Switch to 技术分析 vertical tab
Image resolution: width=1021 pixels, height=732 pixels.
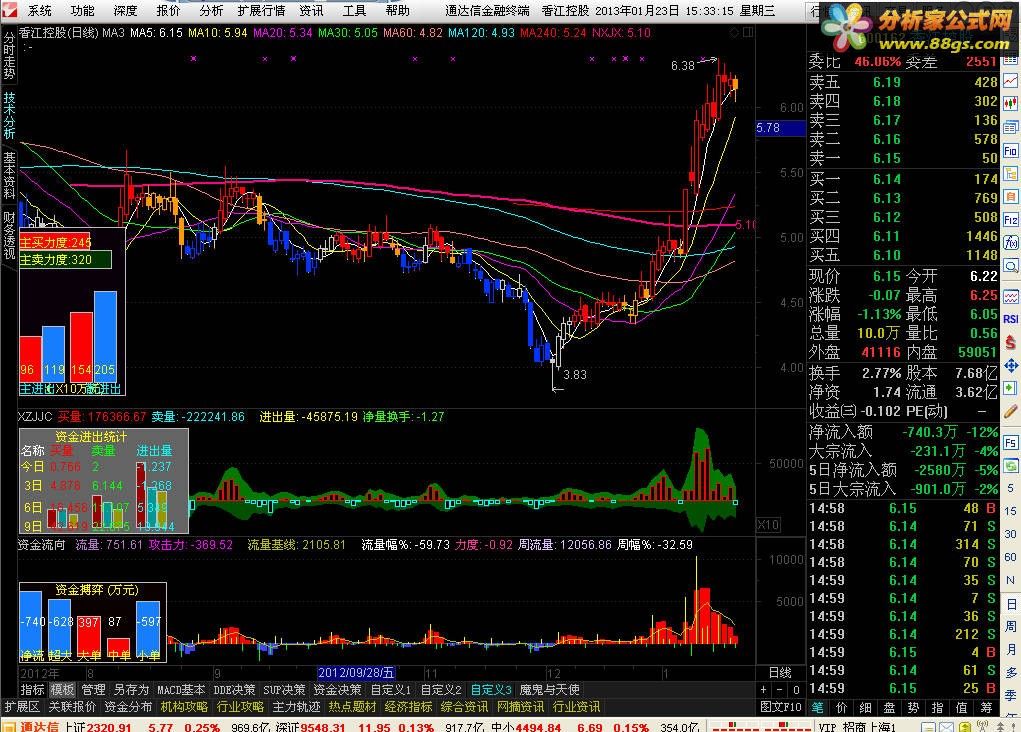click(x=9, y=116)
